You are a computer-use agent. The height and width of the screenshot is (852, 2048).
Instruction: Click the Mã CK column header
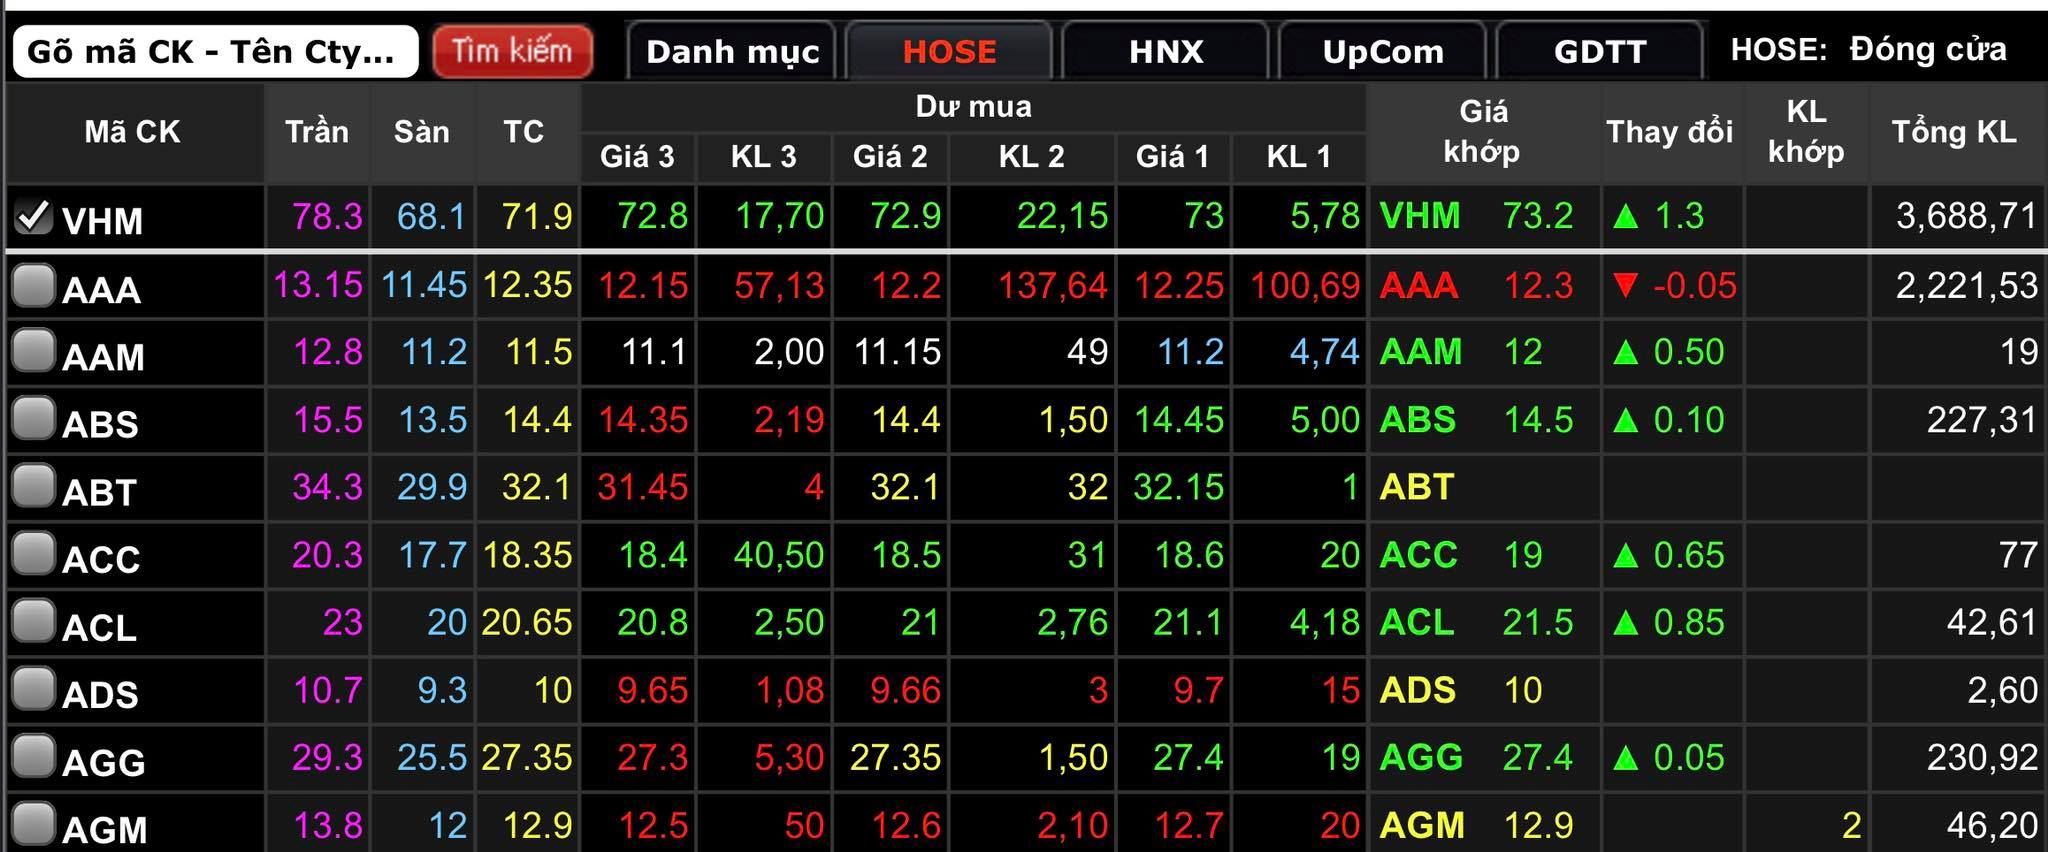(x=133, y=132)
